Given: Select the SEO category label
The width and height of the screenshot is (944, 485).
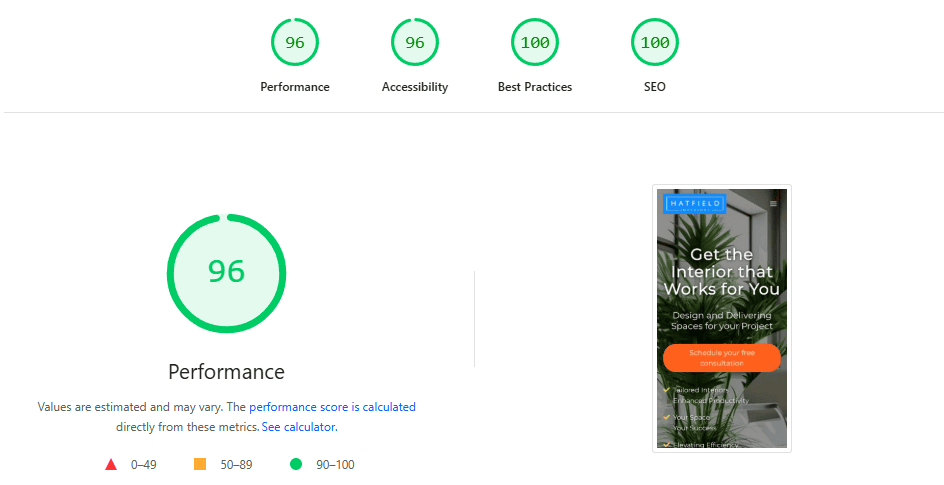Looking at the screenshot, I should (655, 87).
